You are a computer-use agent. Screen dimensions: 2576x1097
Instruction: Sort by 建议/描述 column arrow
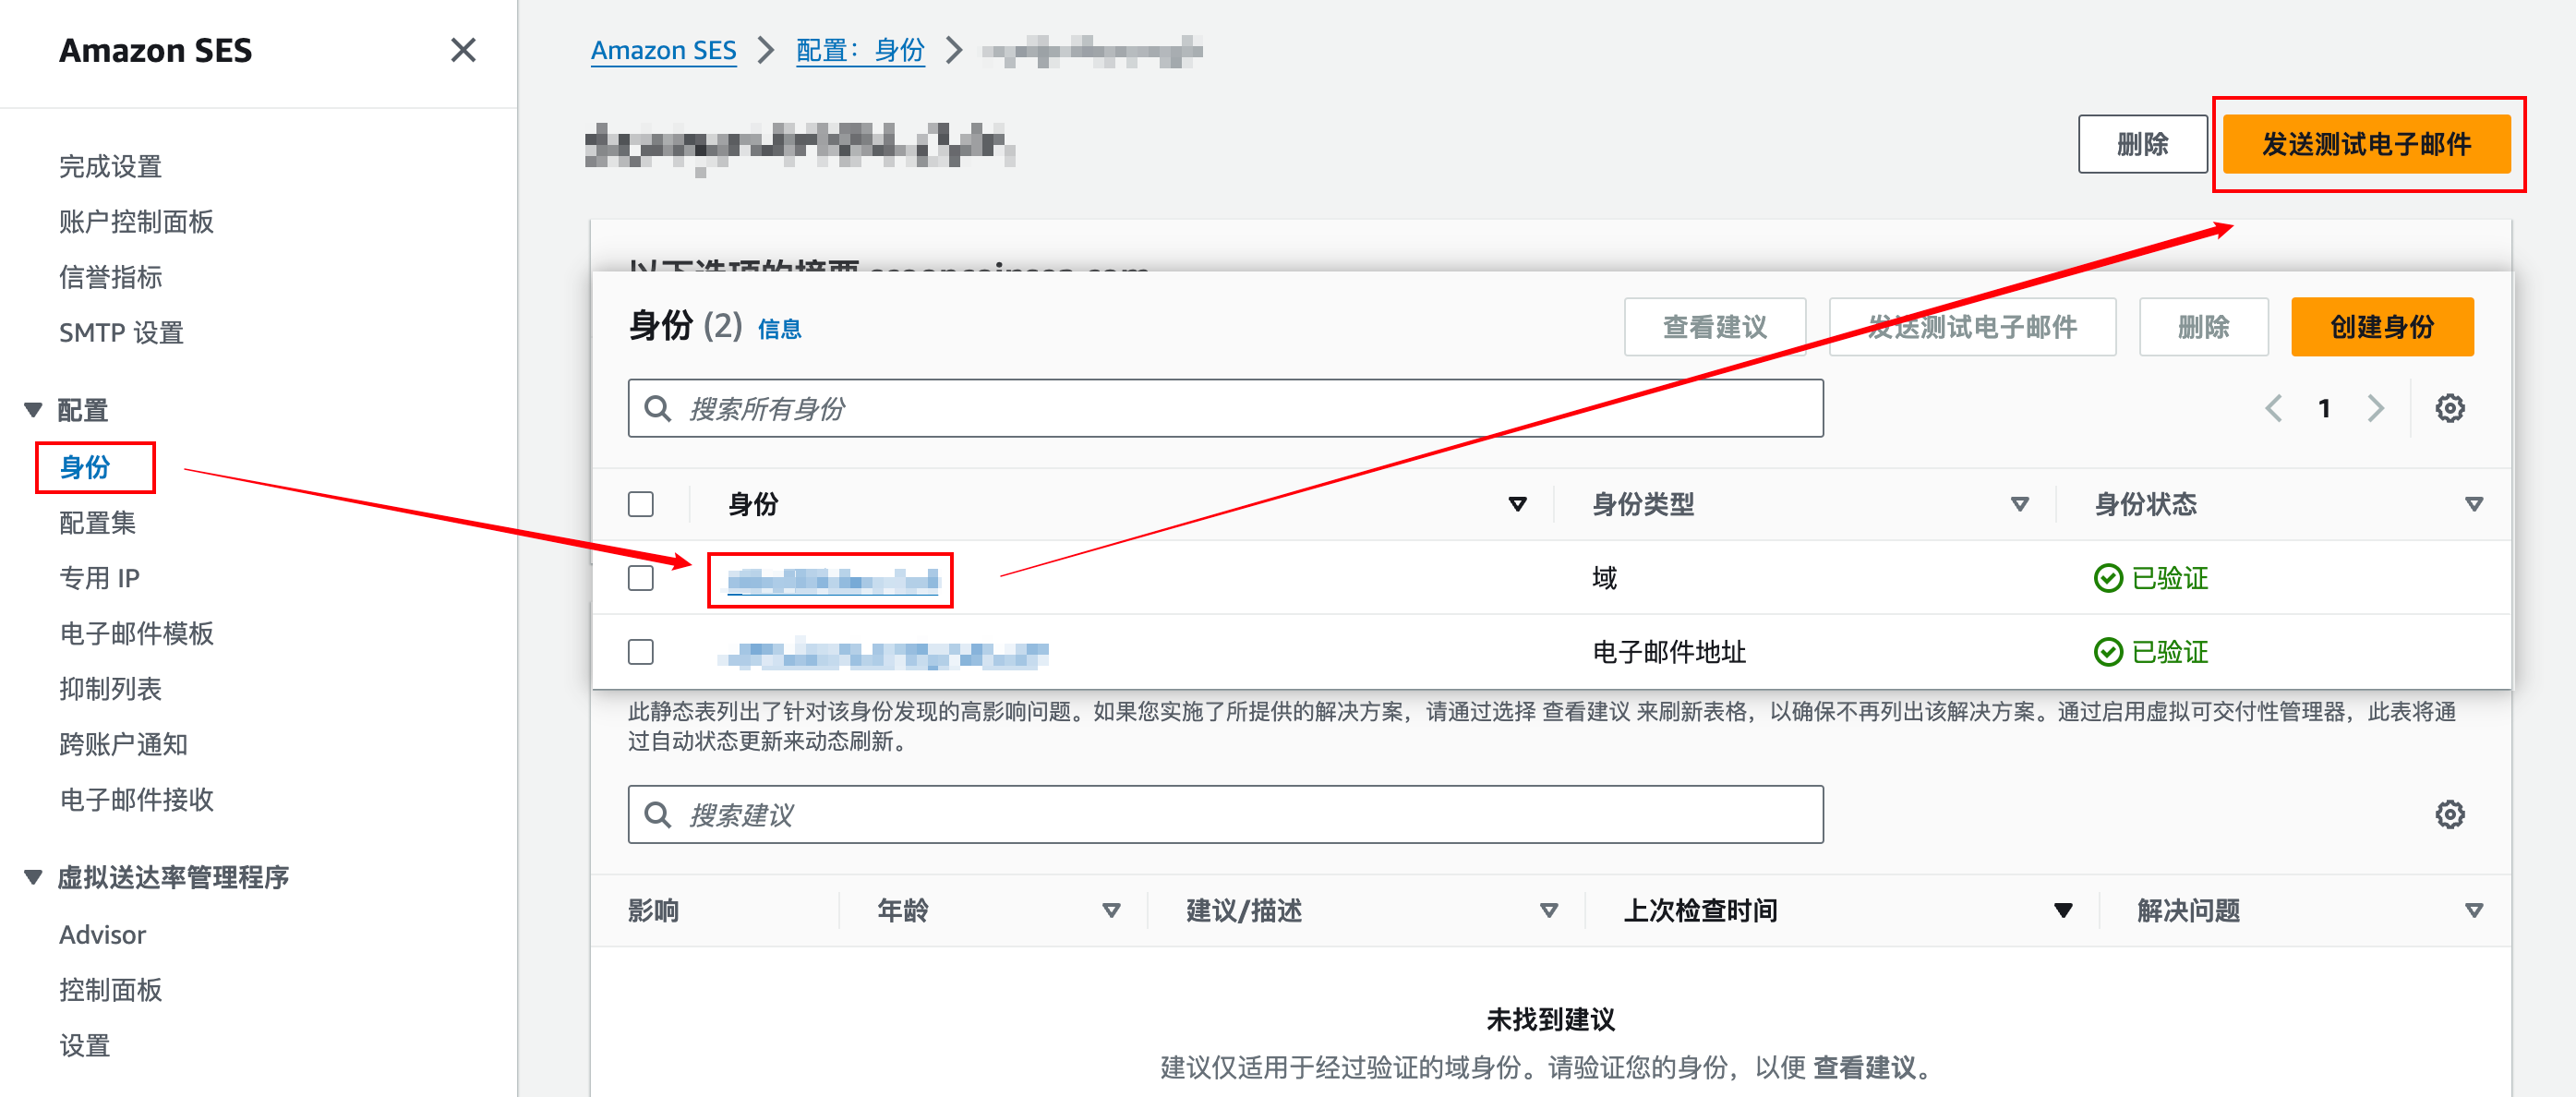tap(1548, 910)
